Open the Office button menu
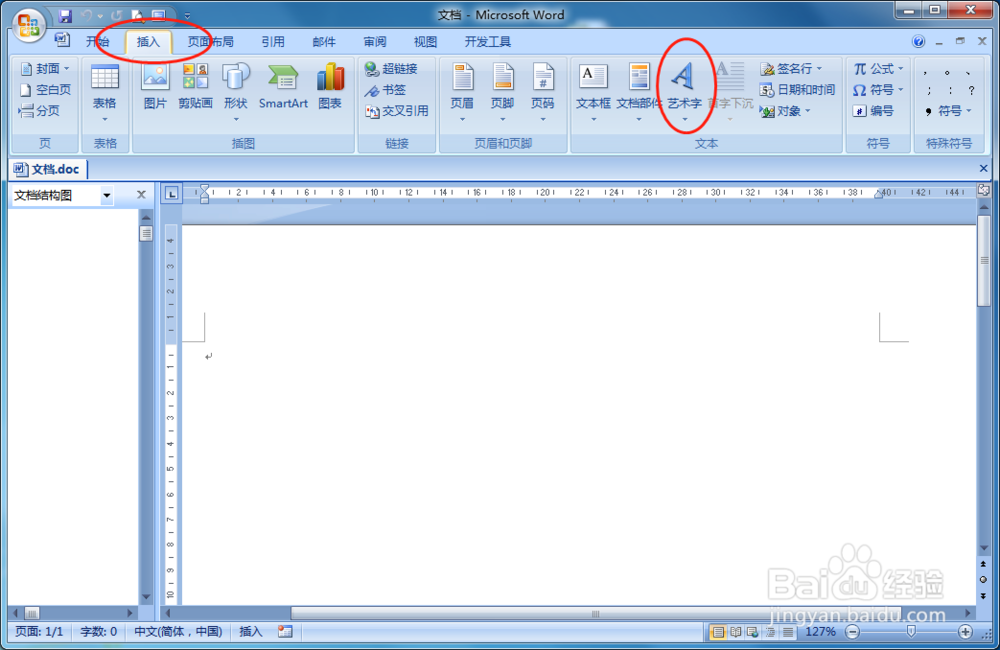The image size is (1000, 650). coord(28,26)
